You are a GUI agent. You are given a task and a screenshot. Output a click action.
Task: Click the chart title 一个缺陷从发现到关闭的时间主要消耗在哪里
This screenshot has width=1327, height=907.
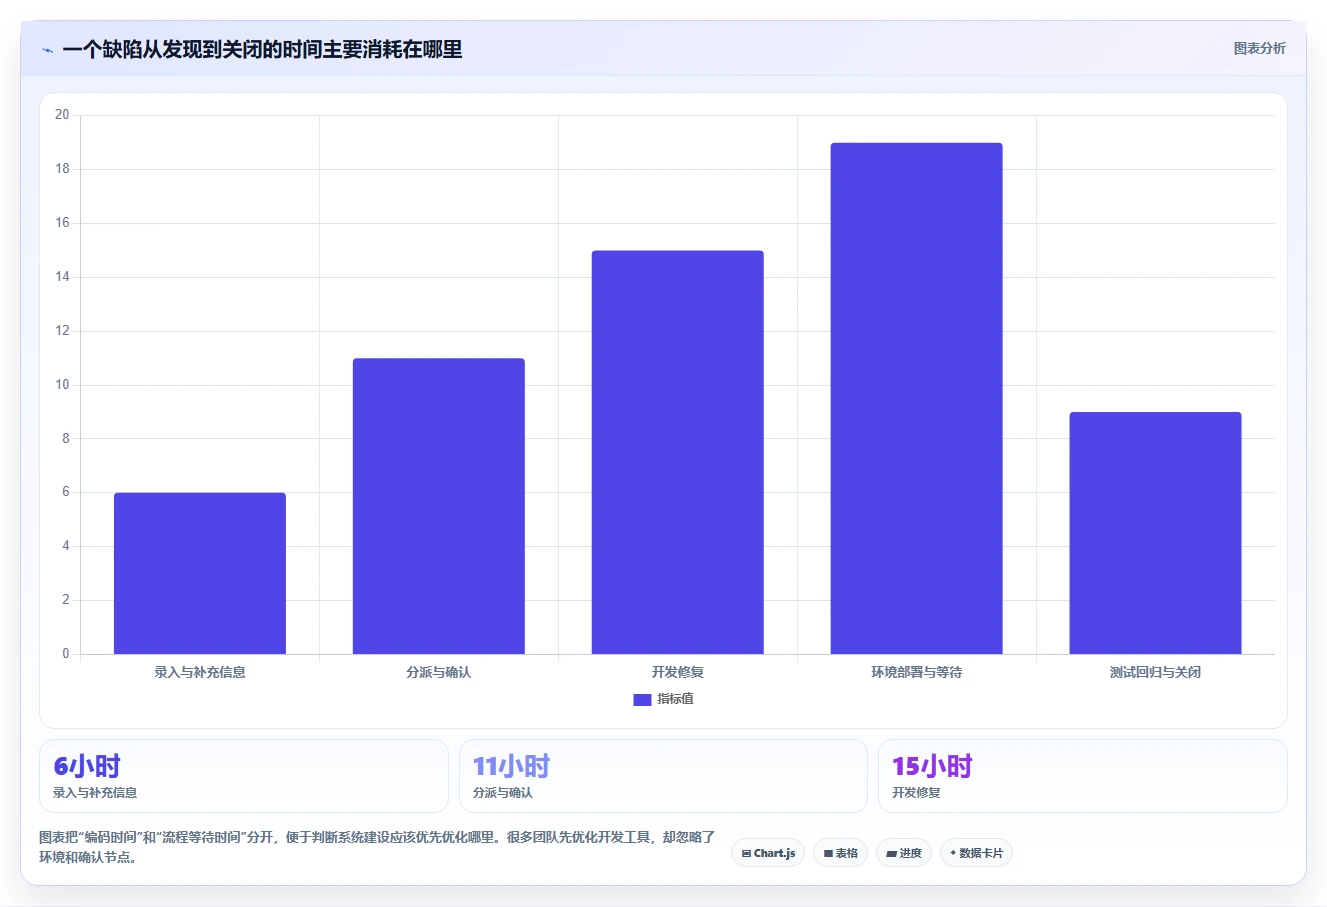click(x=262, y=50)
